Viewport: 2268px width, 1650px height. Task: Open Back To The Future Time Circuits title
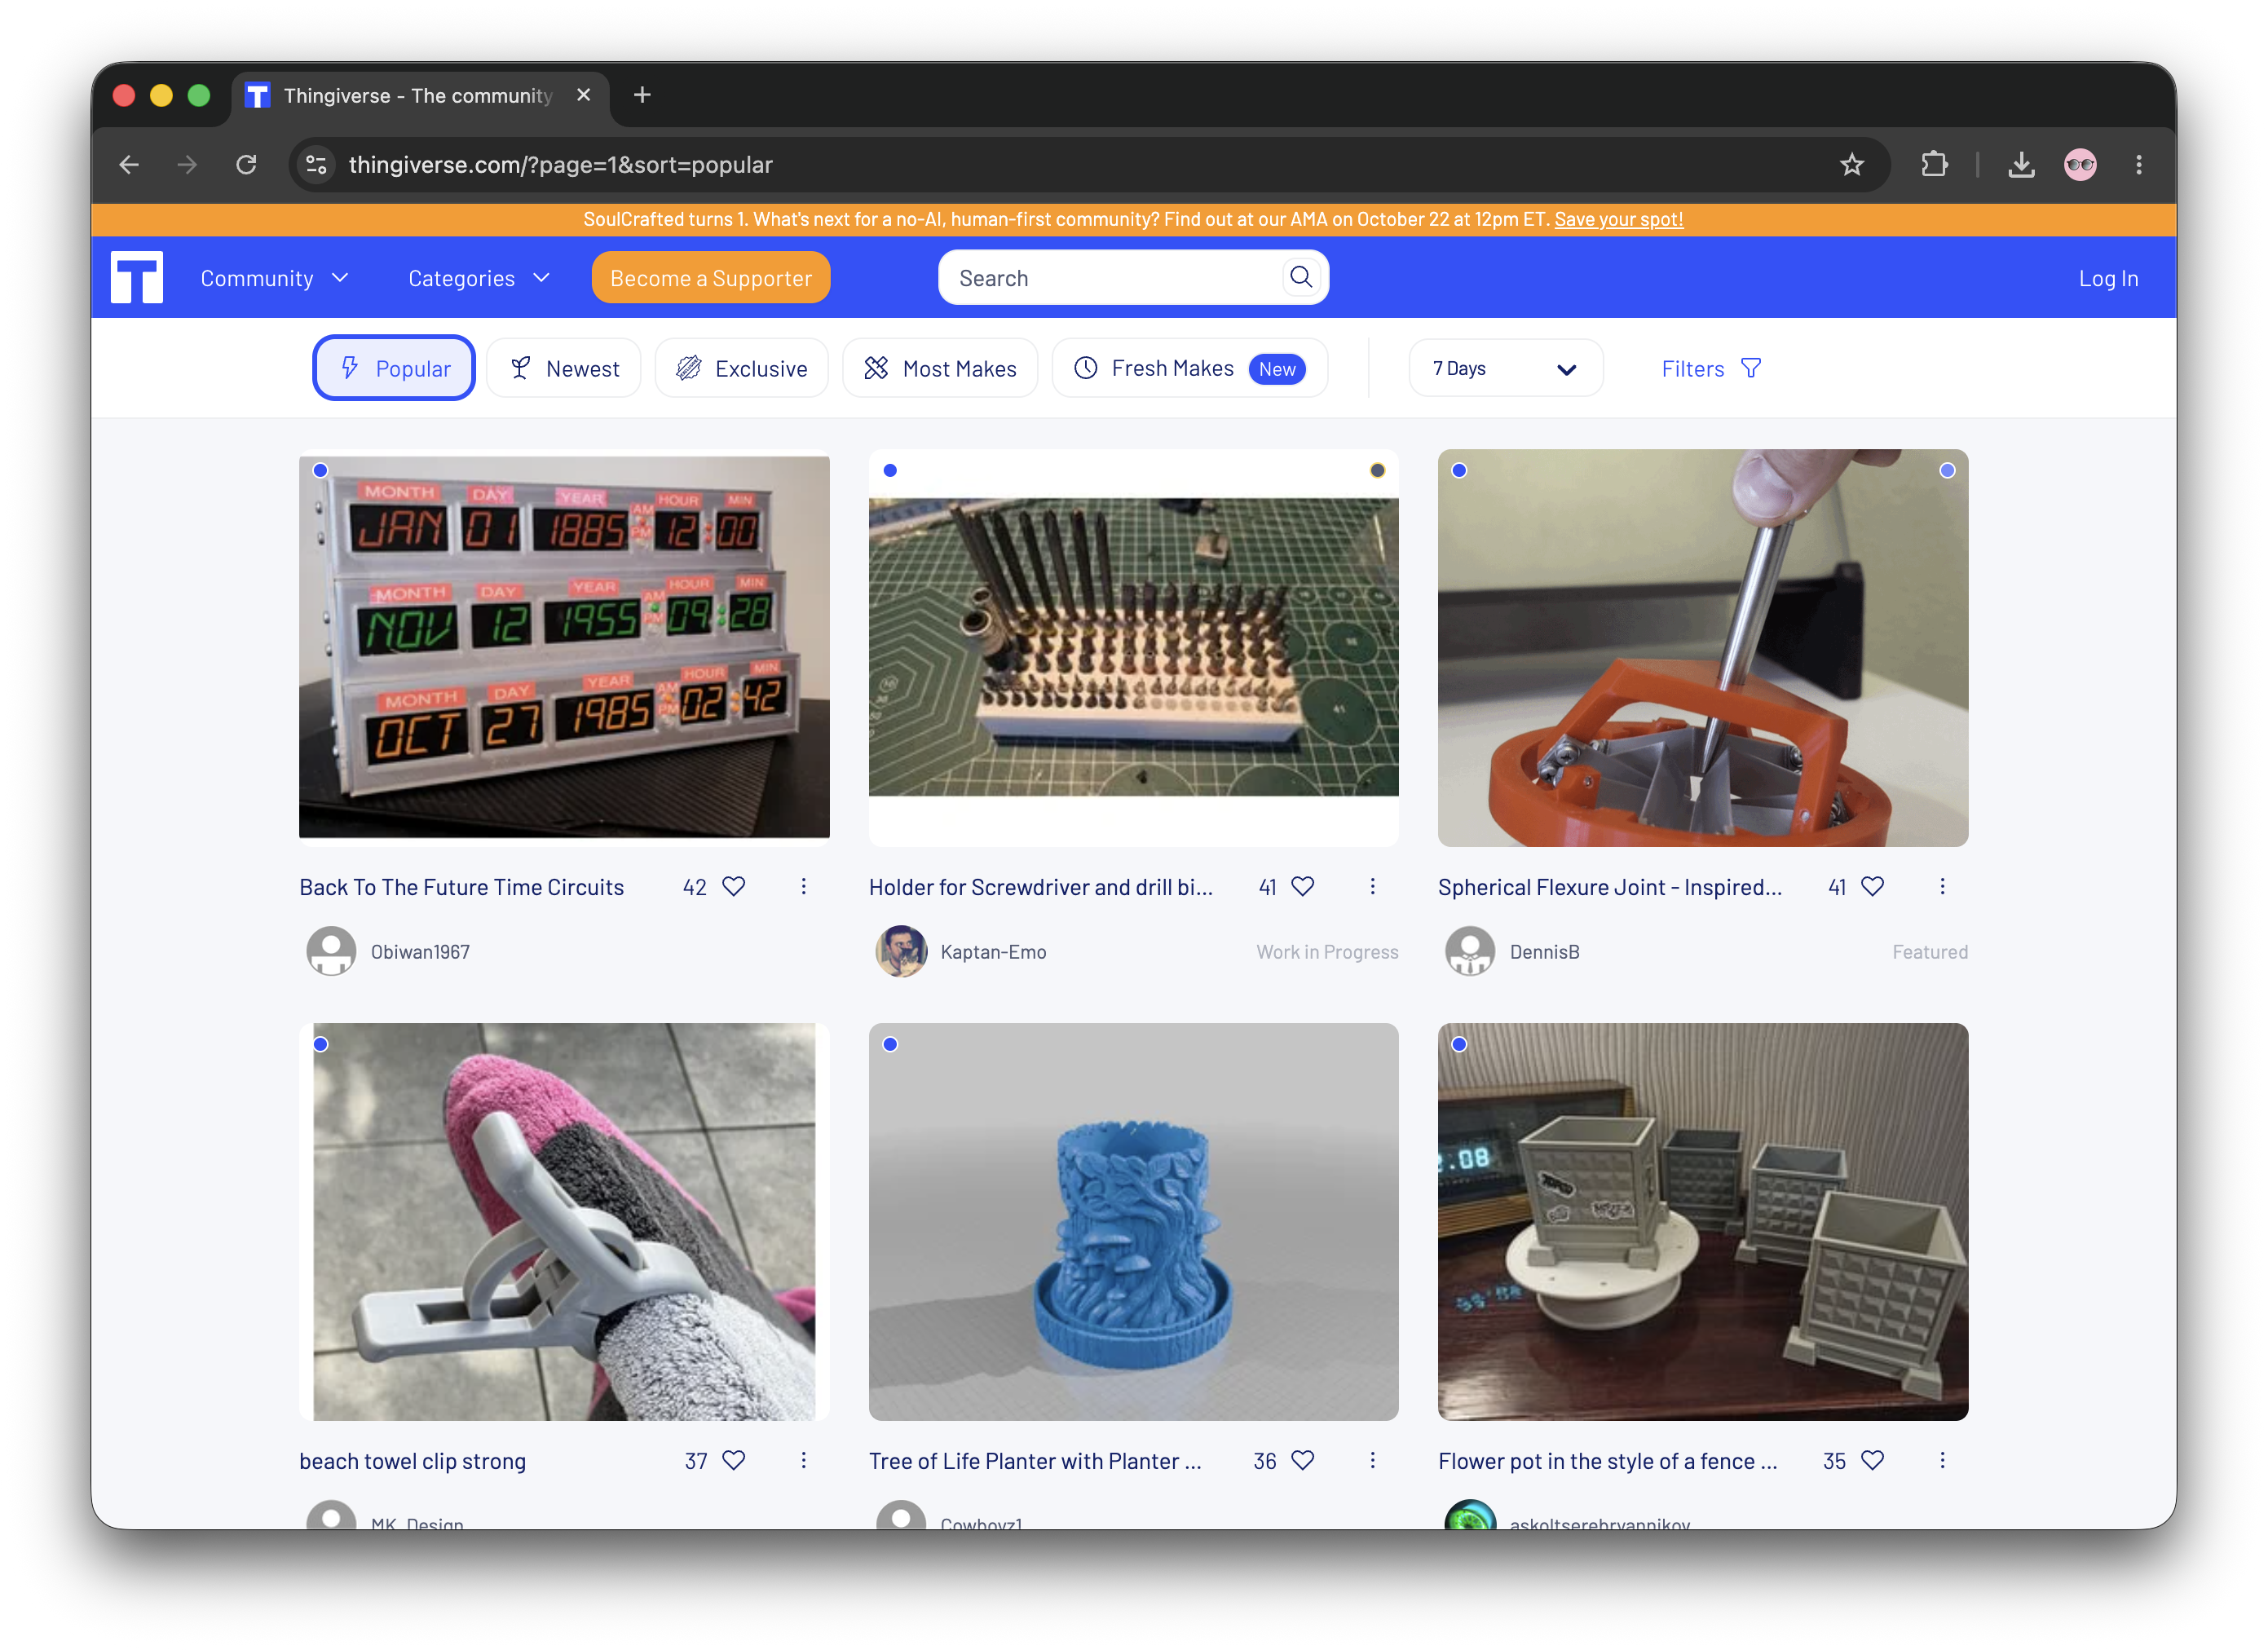click(x=461, y=887)
